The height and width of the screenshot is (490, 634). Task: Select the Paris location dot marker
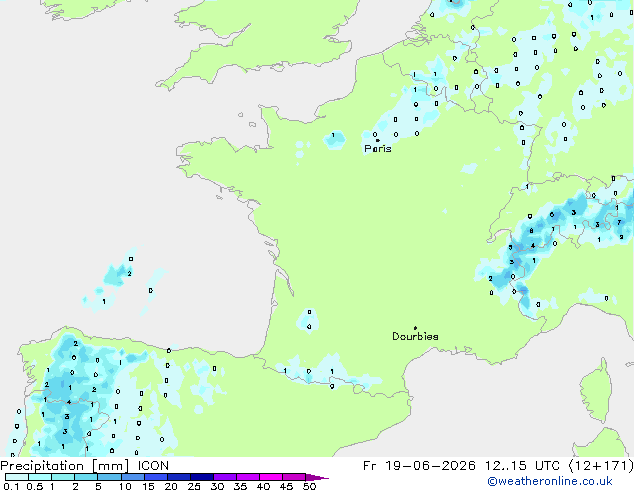(378, 140)
